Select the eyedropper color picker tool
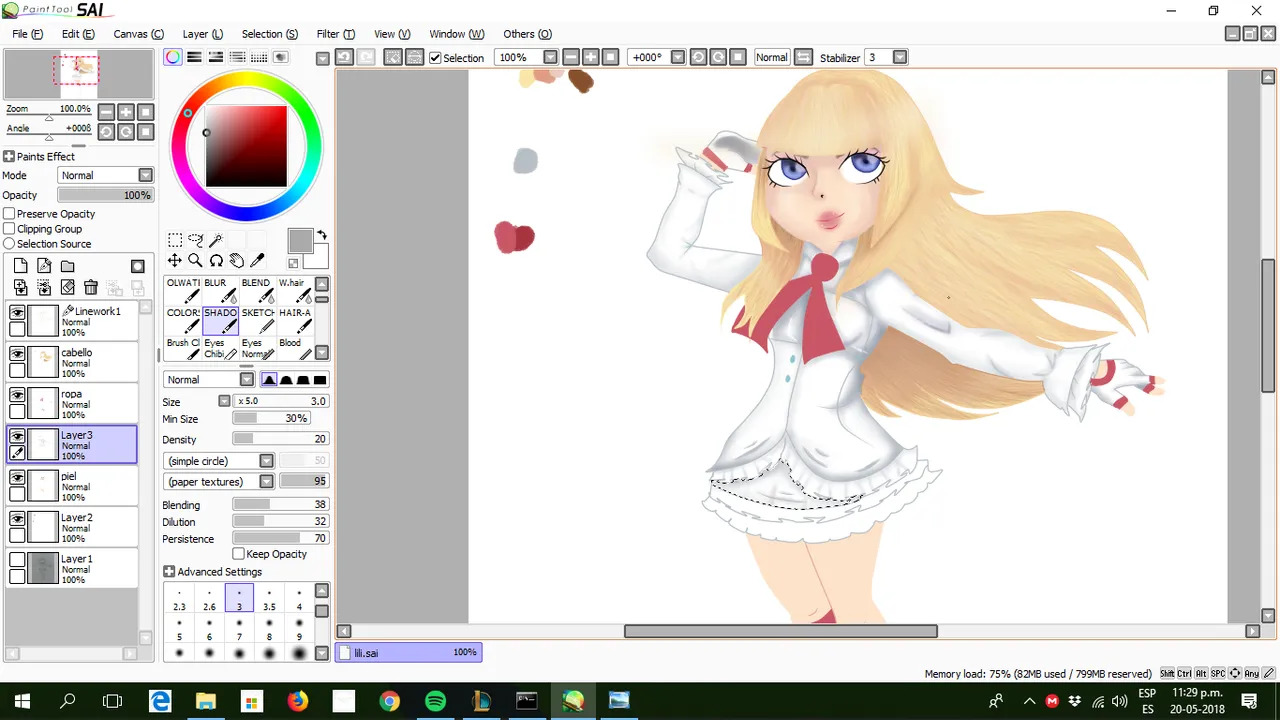 coord(257,261)
